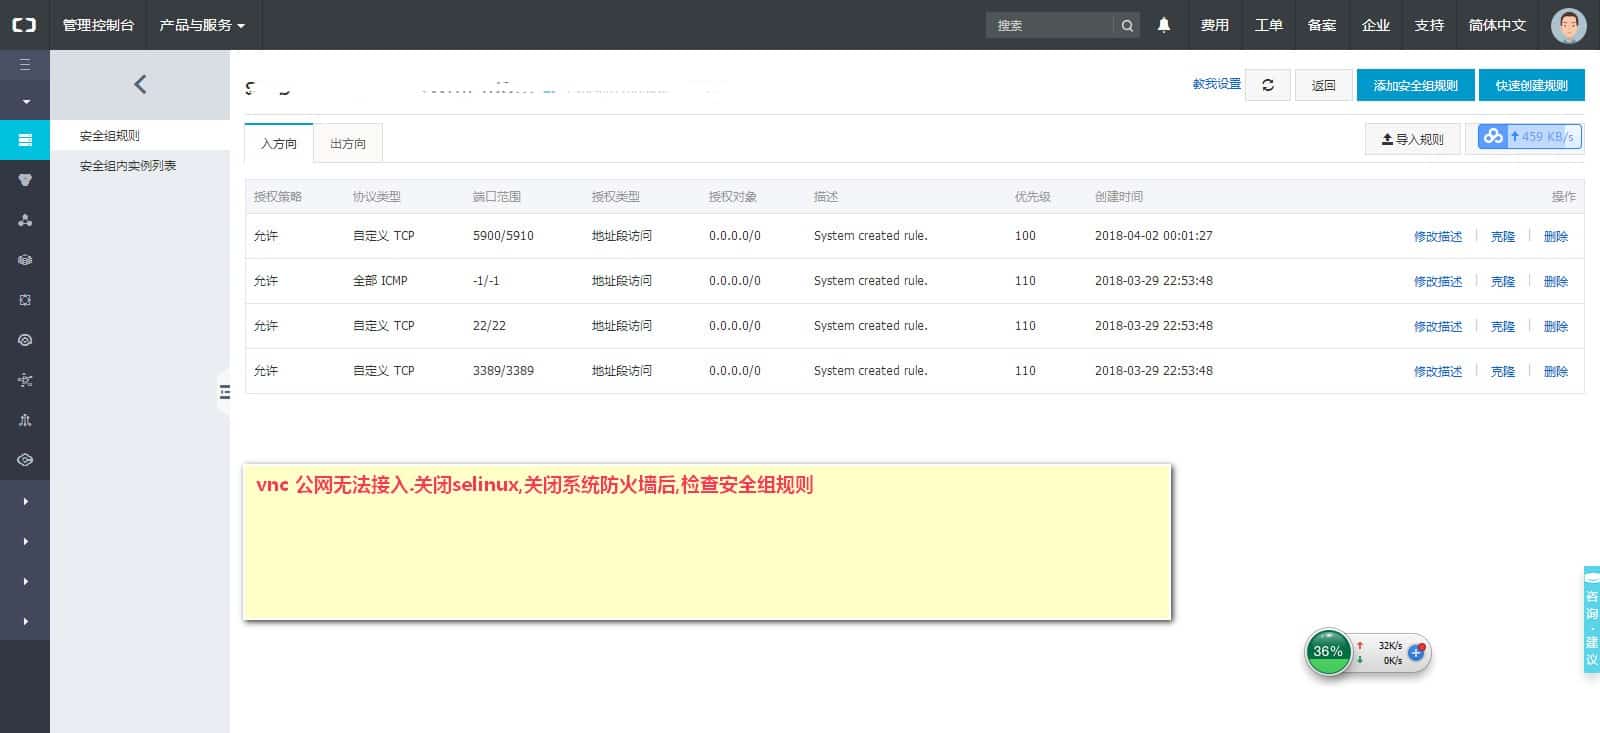Open the user avatar profile icon
The width and height of the screenshot is (1600, 733).
pyautogui.click(x=1568, y=26)
